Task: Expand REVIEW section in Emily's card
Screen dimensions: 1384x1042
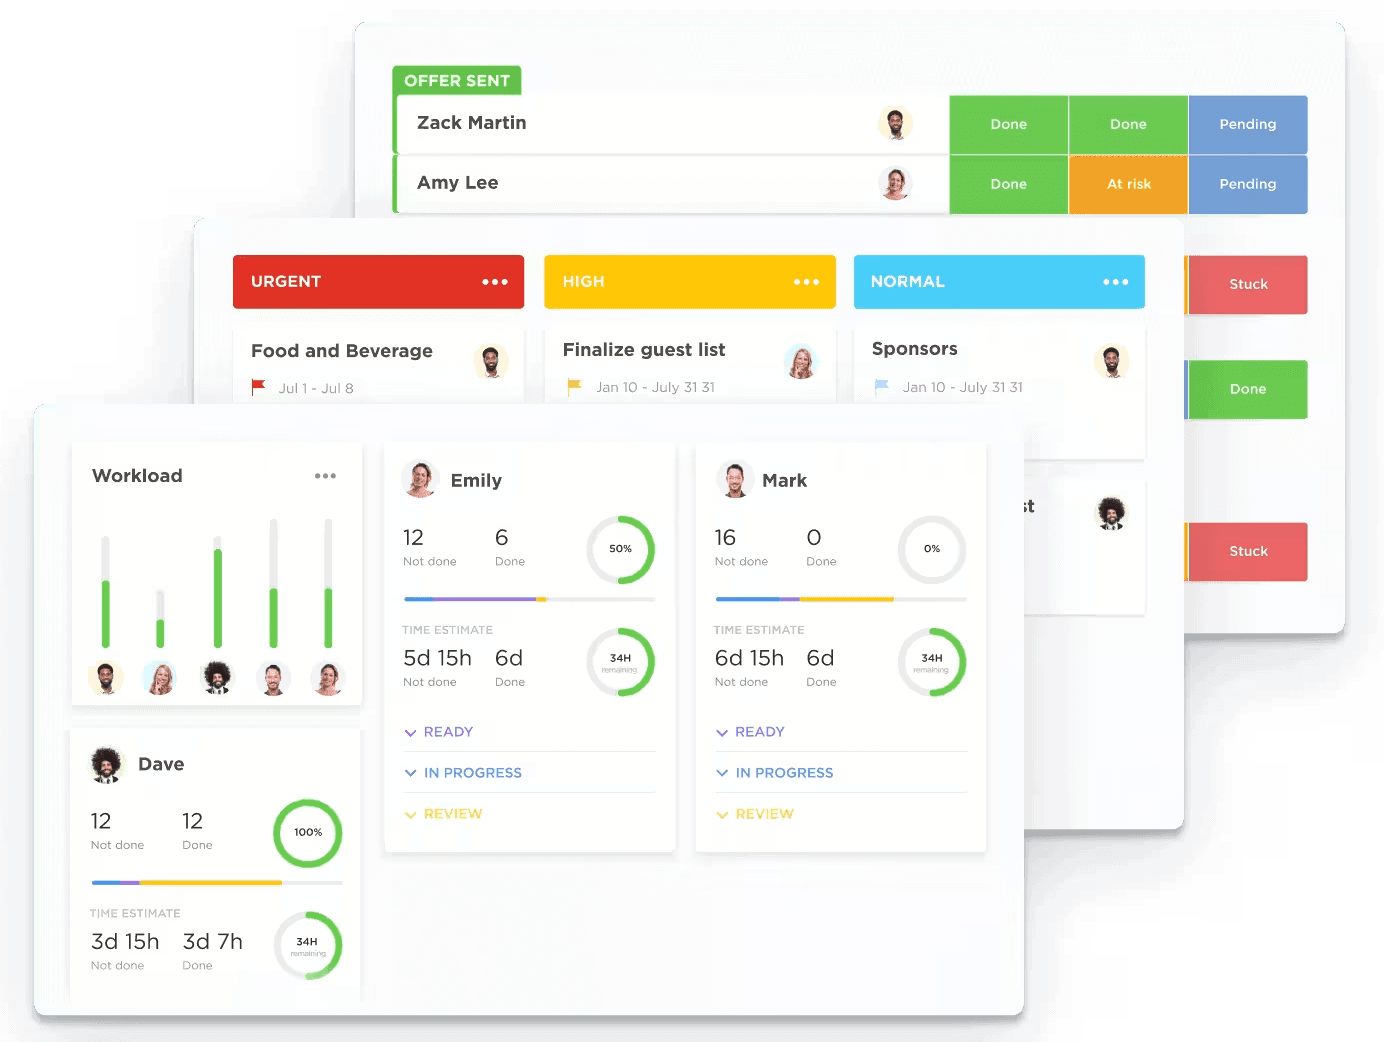Action: (443, 814)
